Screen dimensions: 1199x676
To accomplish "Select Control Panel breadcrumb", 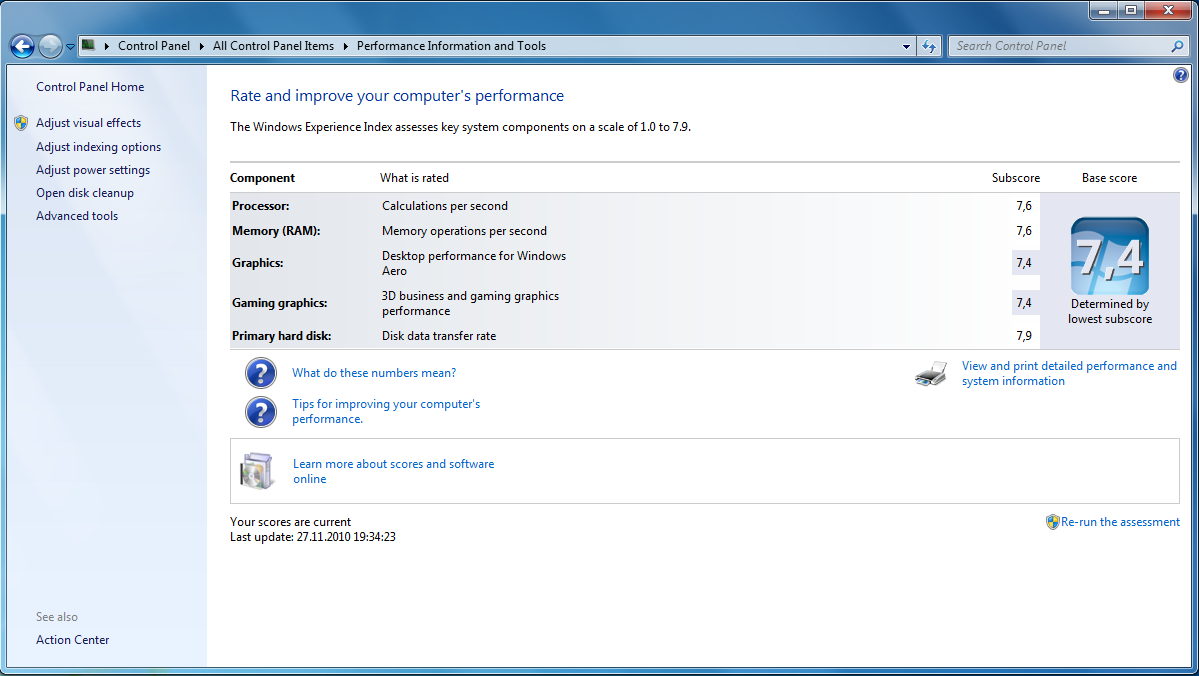I will coord(154,46).
